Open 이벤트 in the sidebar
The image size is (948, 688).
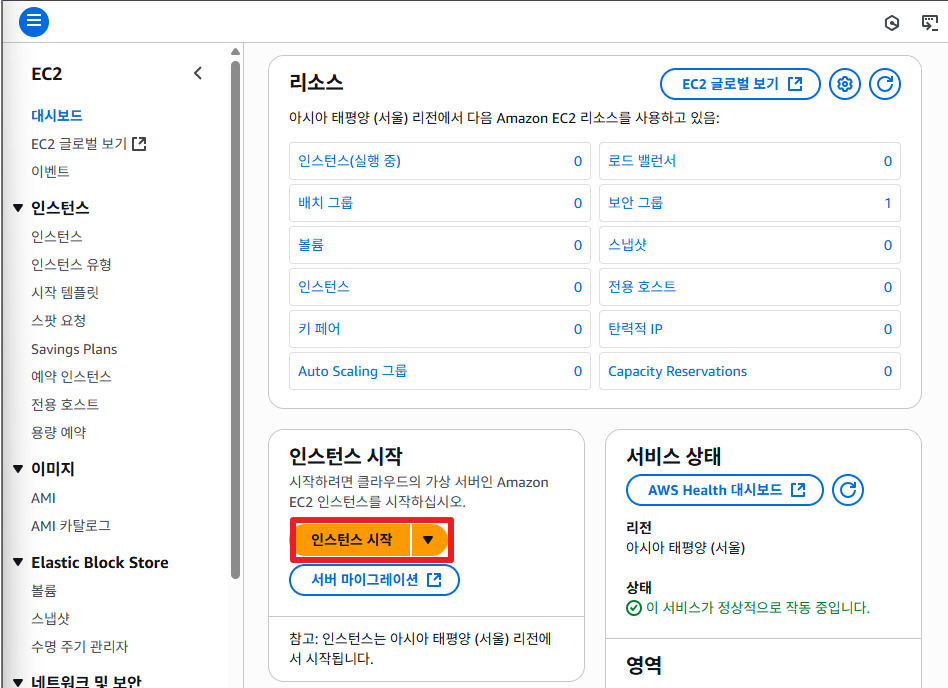[x=50, y=172]
